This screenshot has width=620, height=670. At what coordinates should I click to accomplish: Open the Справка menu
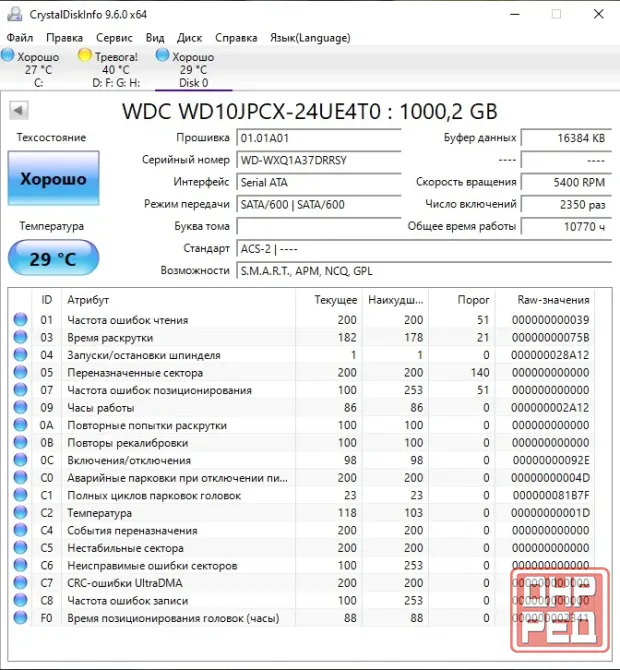click(236, 38)
